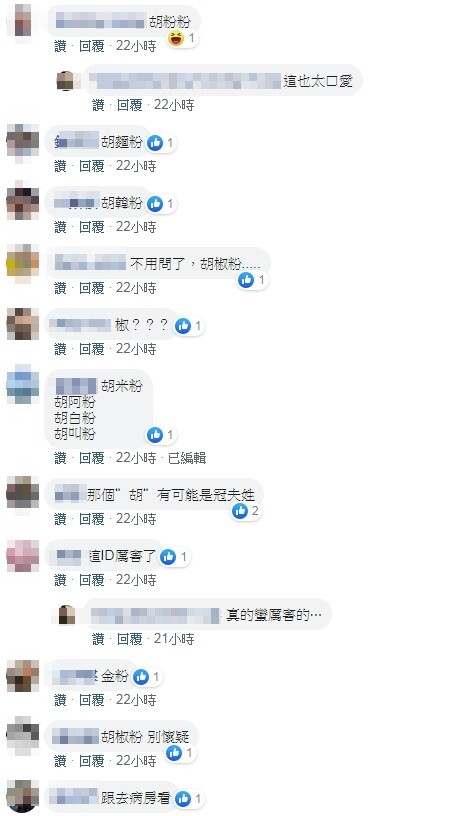463x816 pixels.
Task: Click the thumbs-up icon next to 椒？？？
Action: click(183, 326)
